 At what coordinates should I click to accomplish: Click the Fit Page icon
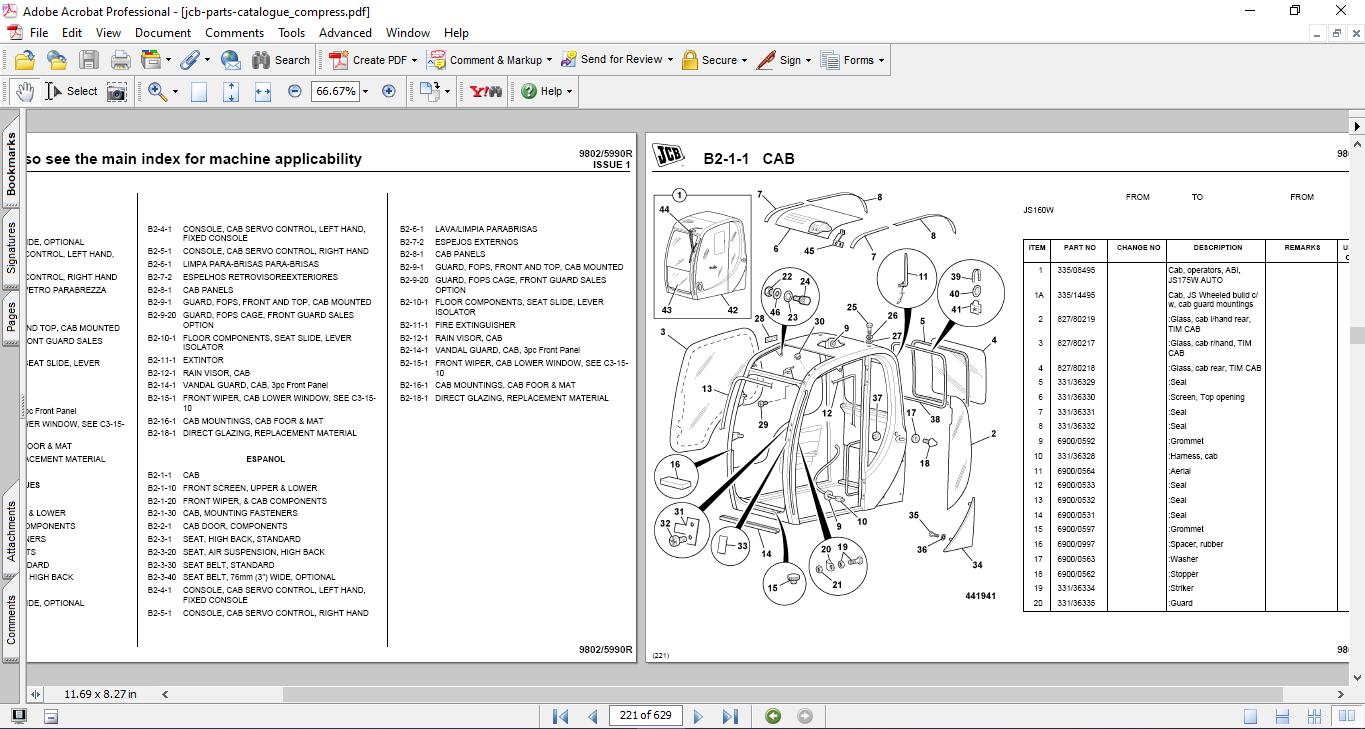231,91
